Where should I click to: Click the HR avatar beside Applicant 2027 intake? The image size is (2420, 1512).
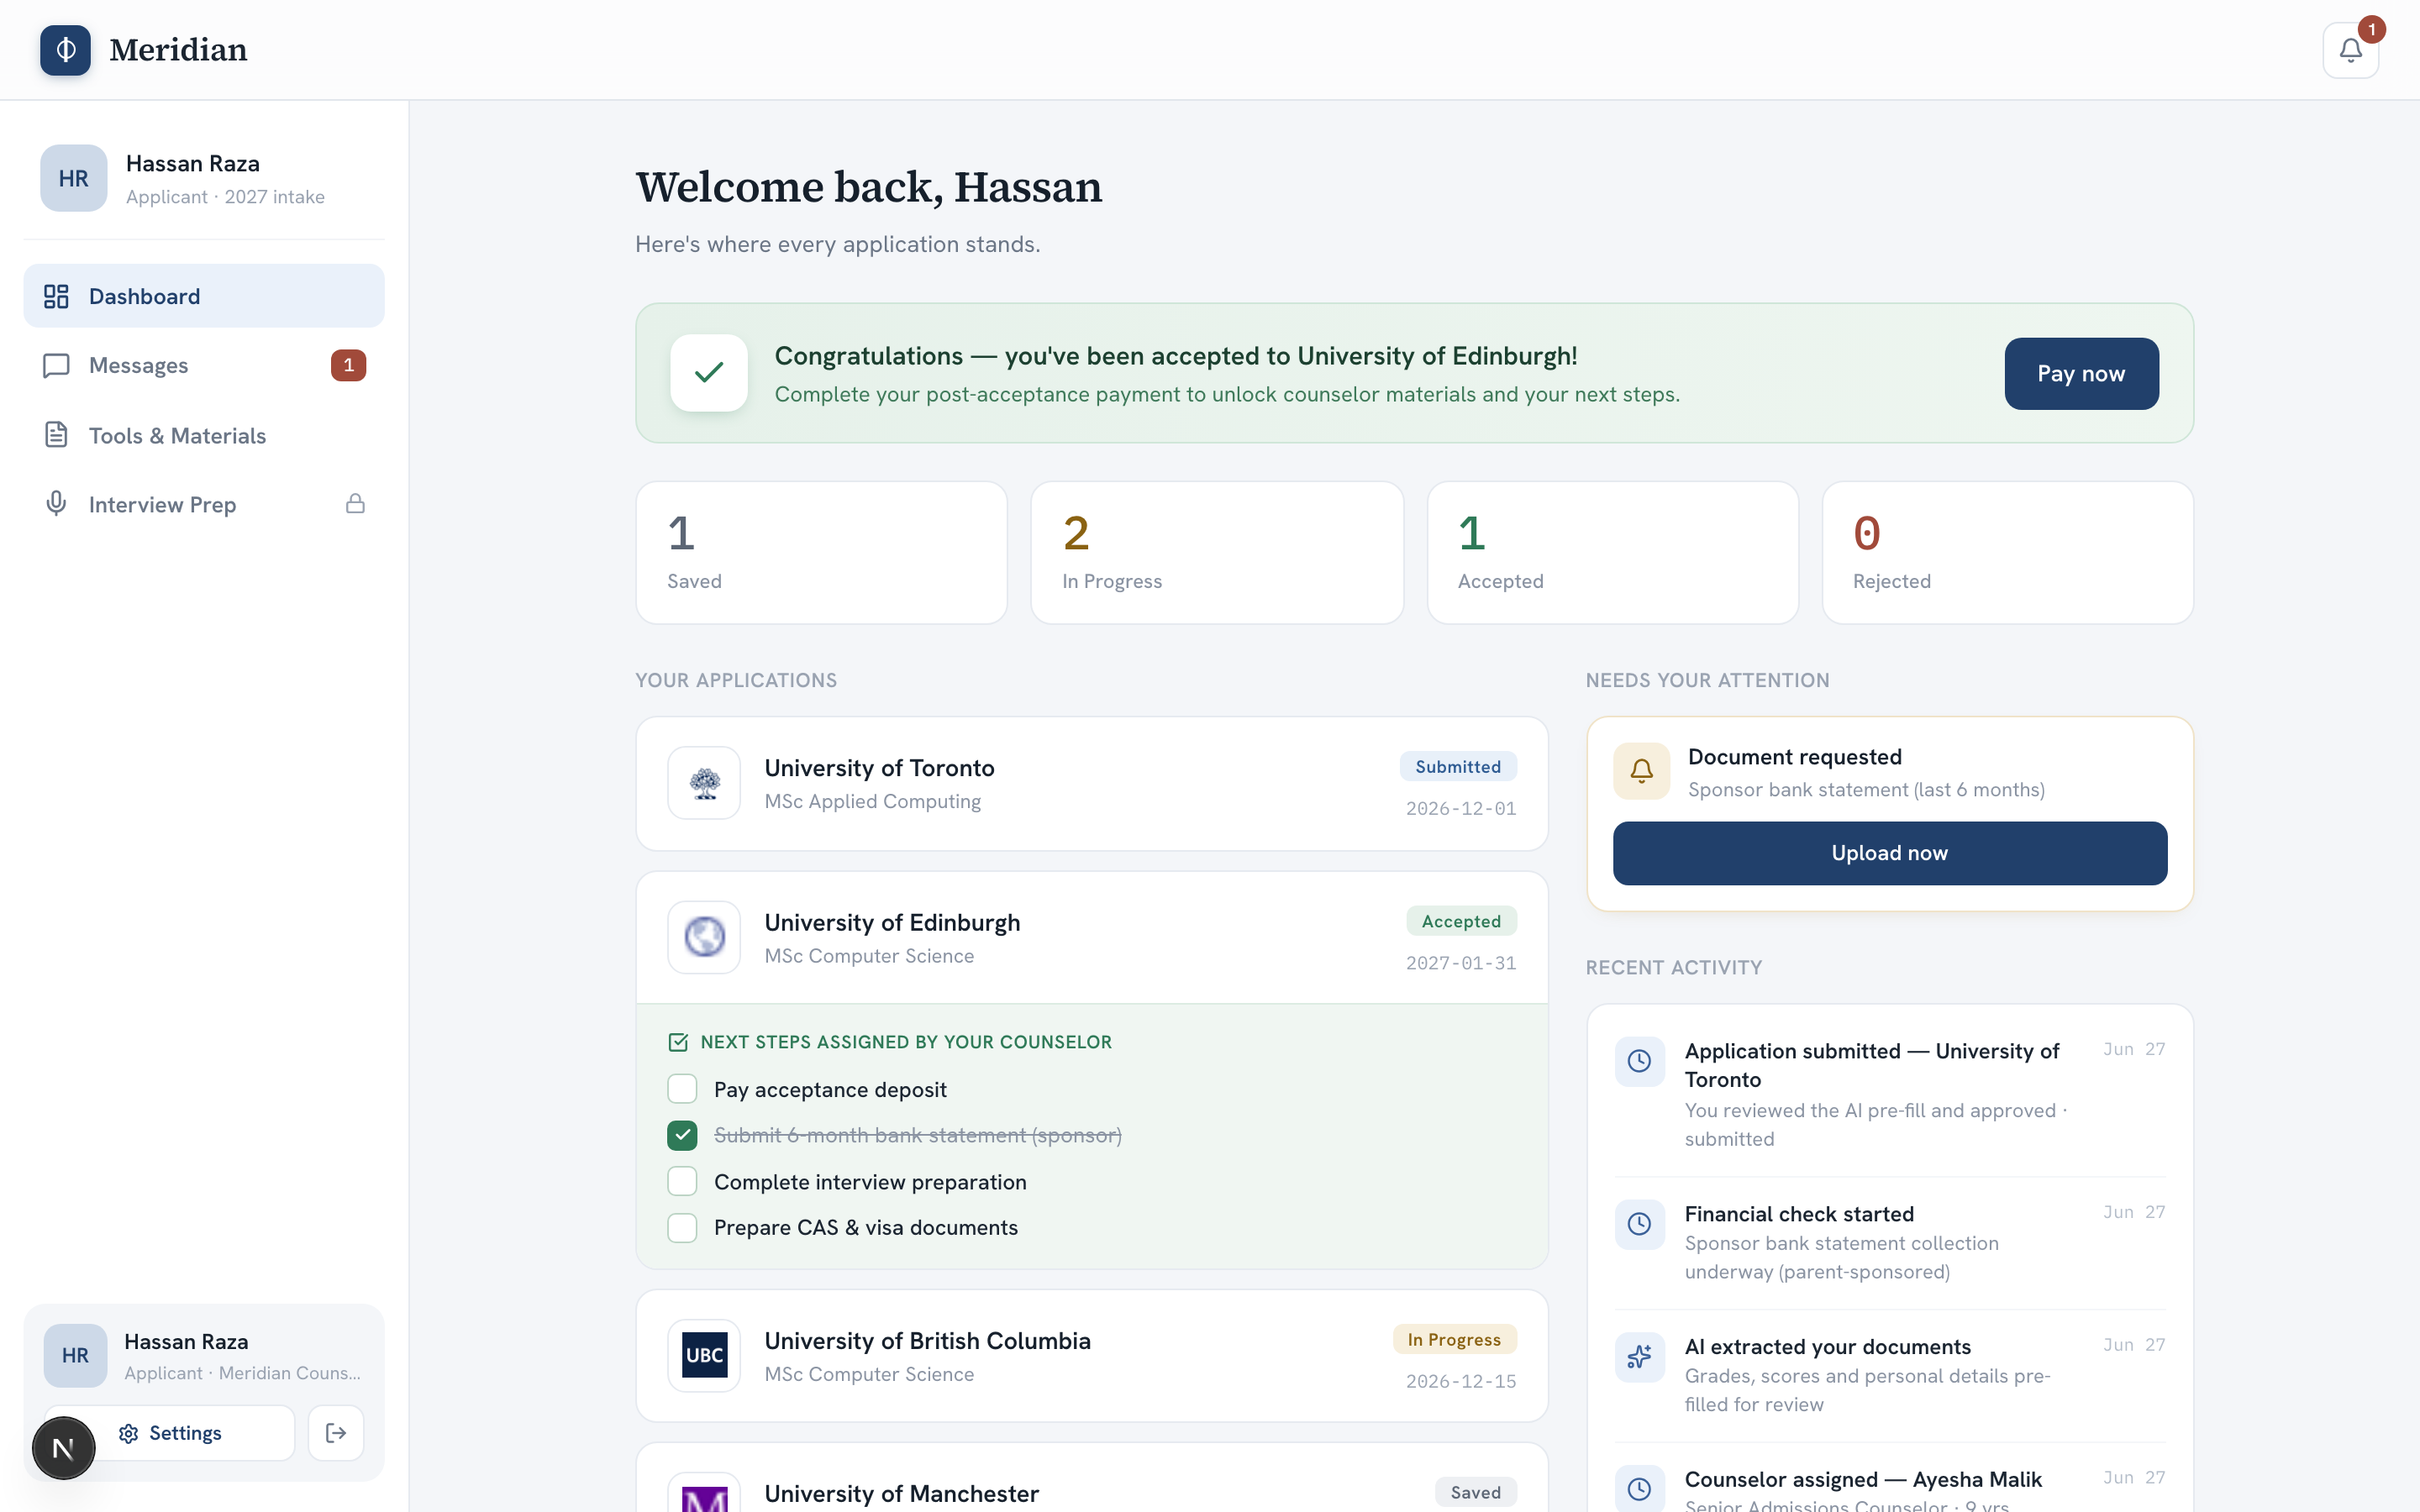point(73,178)
